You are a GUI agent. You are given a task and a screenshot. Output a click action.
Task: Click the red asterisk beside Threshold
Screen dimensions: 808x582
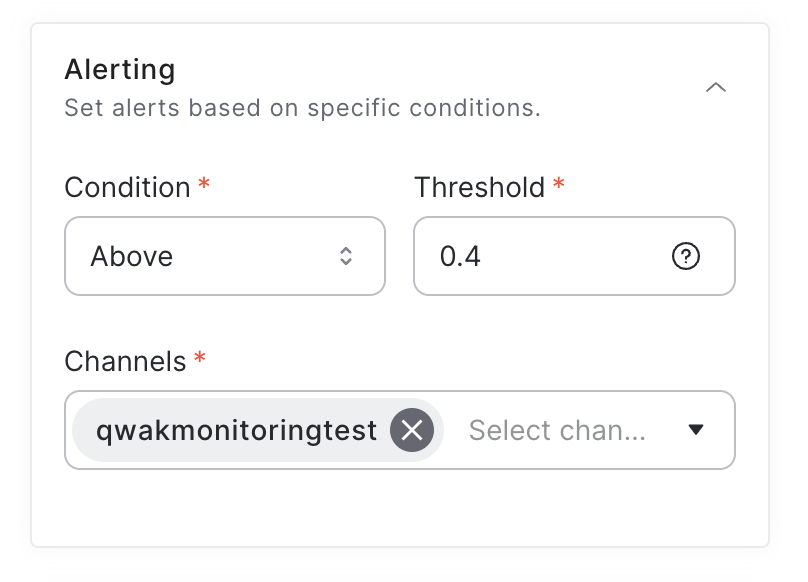558,185
